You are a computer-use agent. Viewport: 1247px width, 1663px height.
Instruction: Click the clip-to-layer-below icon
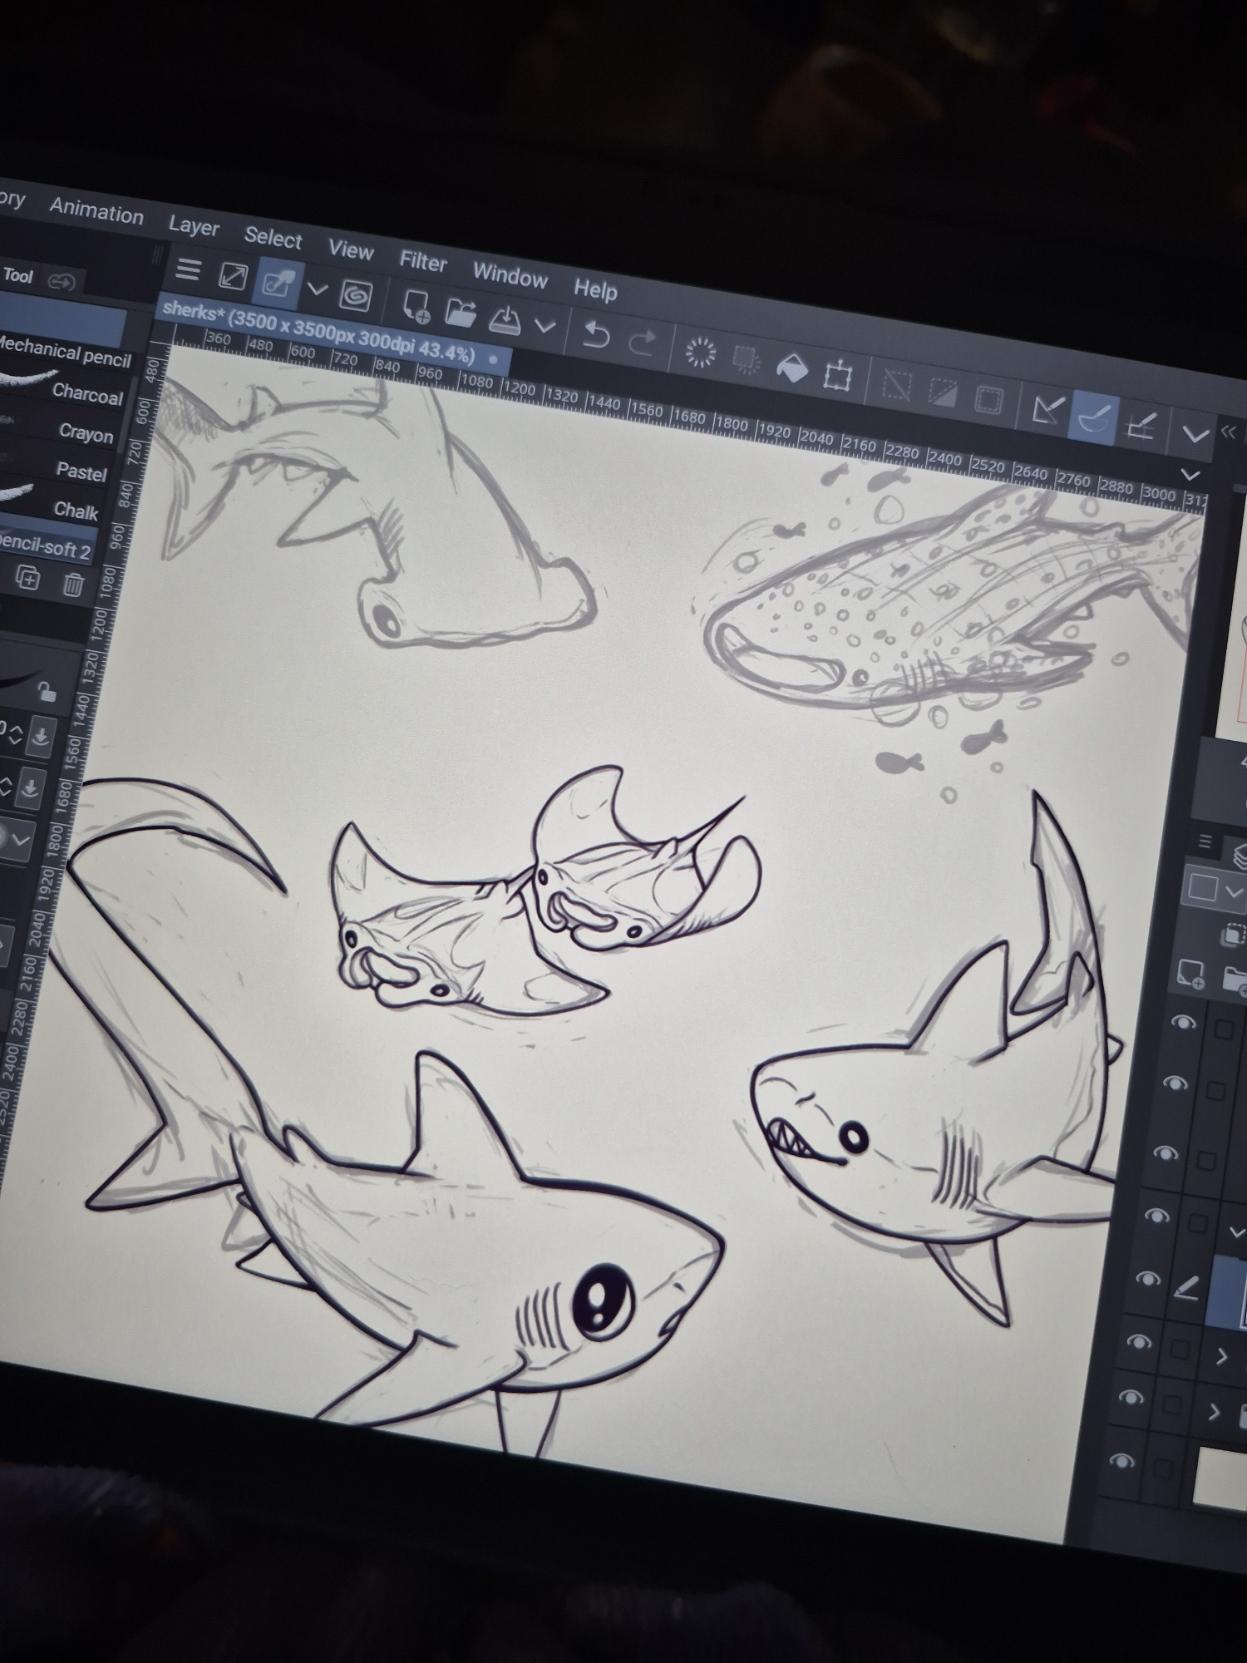point(1233,935)
